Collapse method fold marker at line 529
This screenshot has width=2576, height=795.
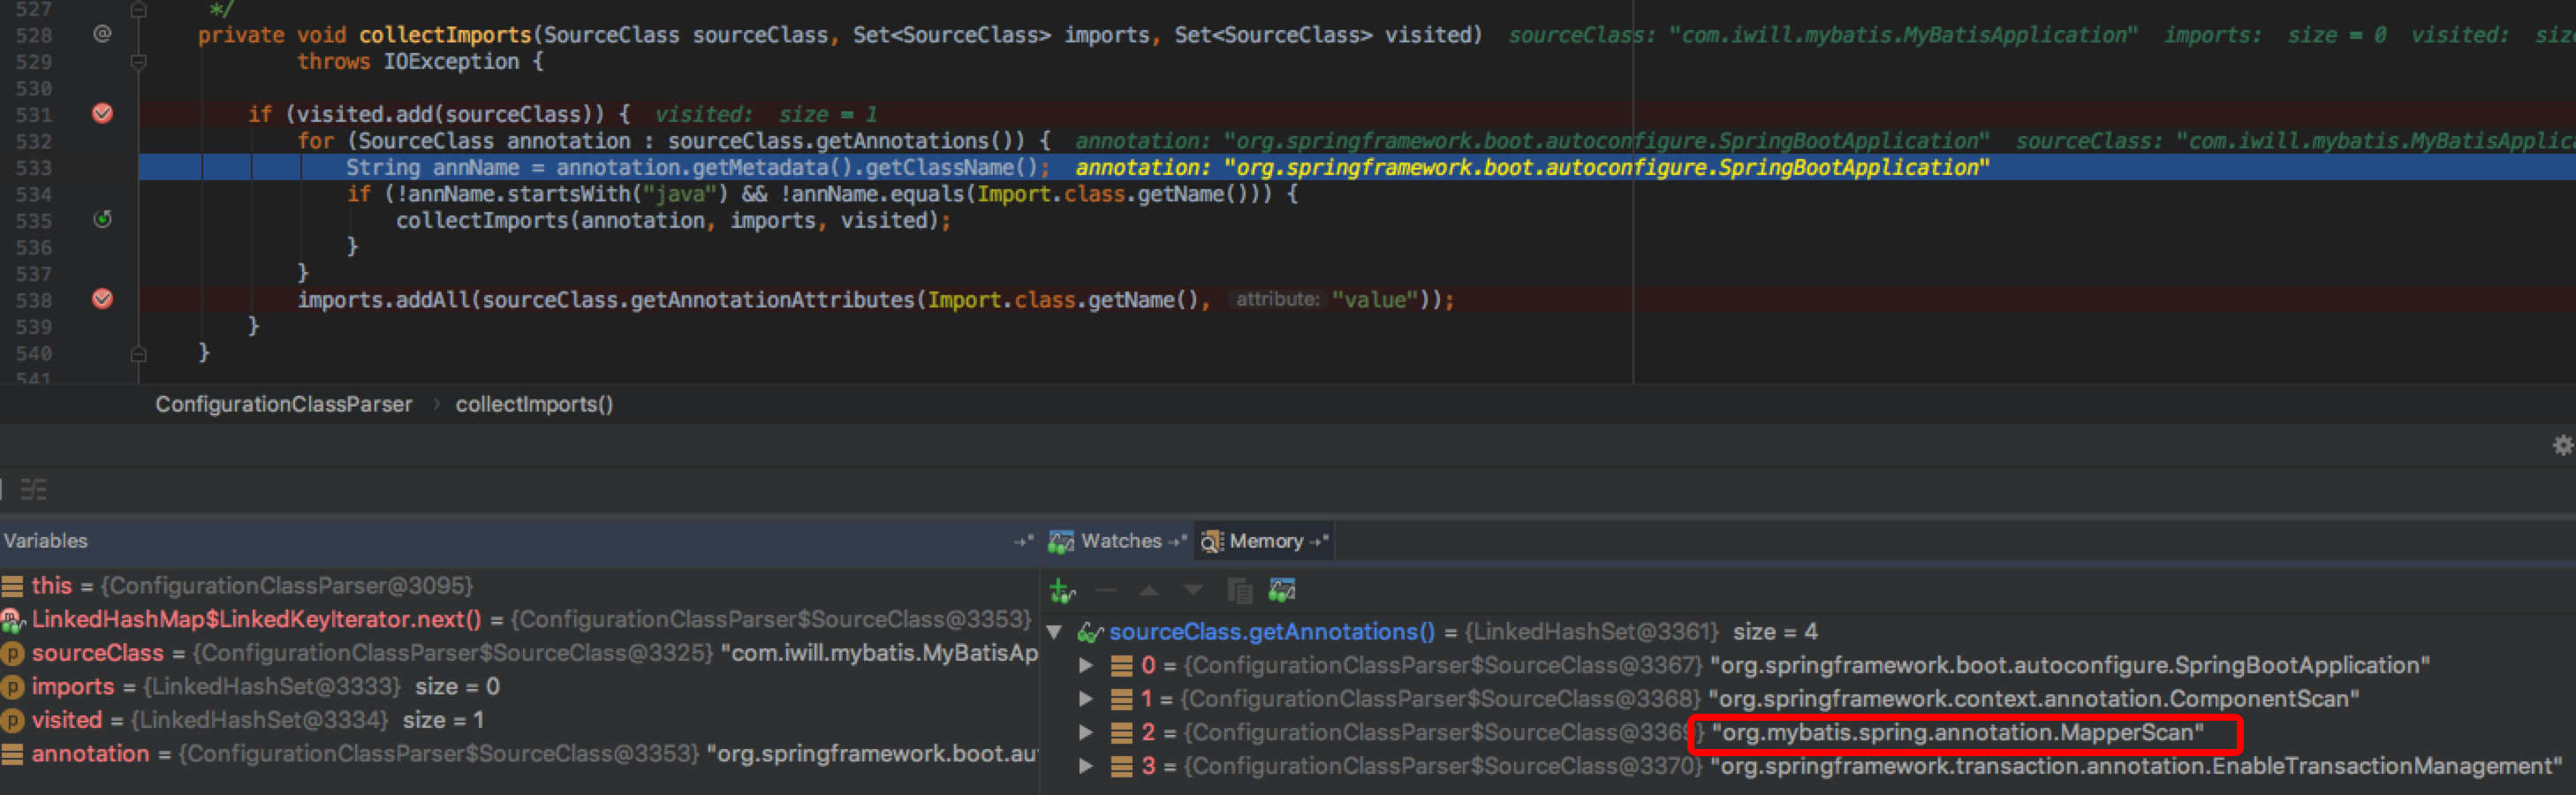click(139, 62)
